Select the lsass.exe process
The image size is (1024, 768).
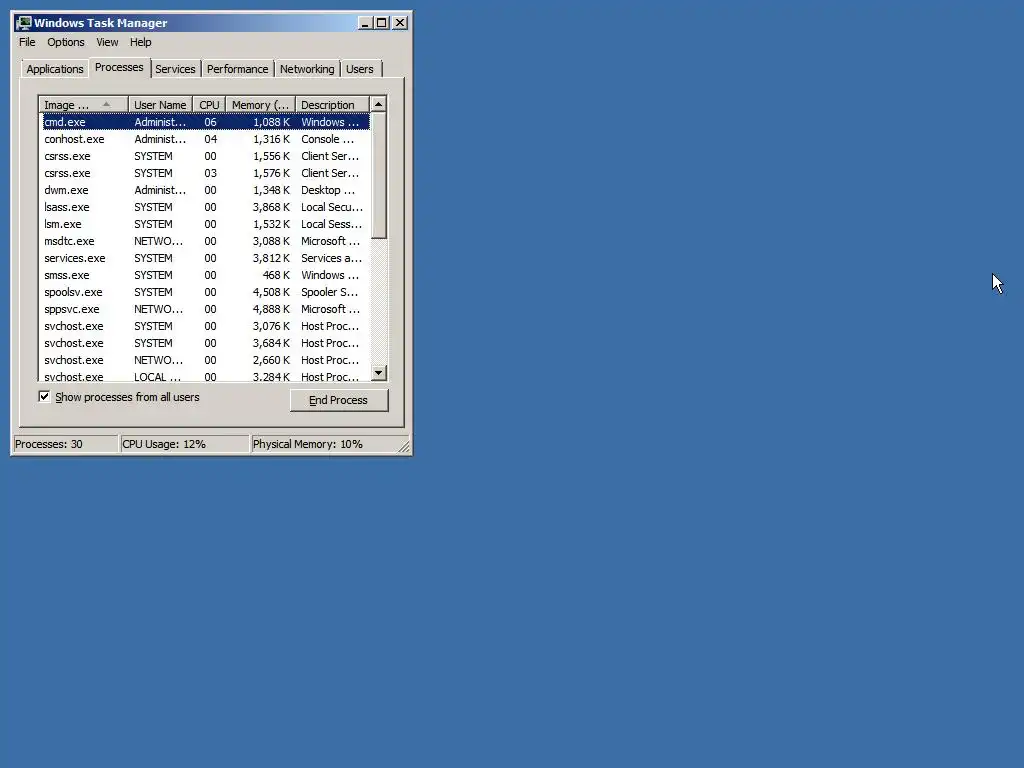(x=205, y=207)
